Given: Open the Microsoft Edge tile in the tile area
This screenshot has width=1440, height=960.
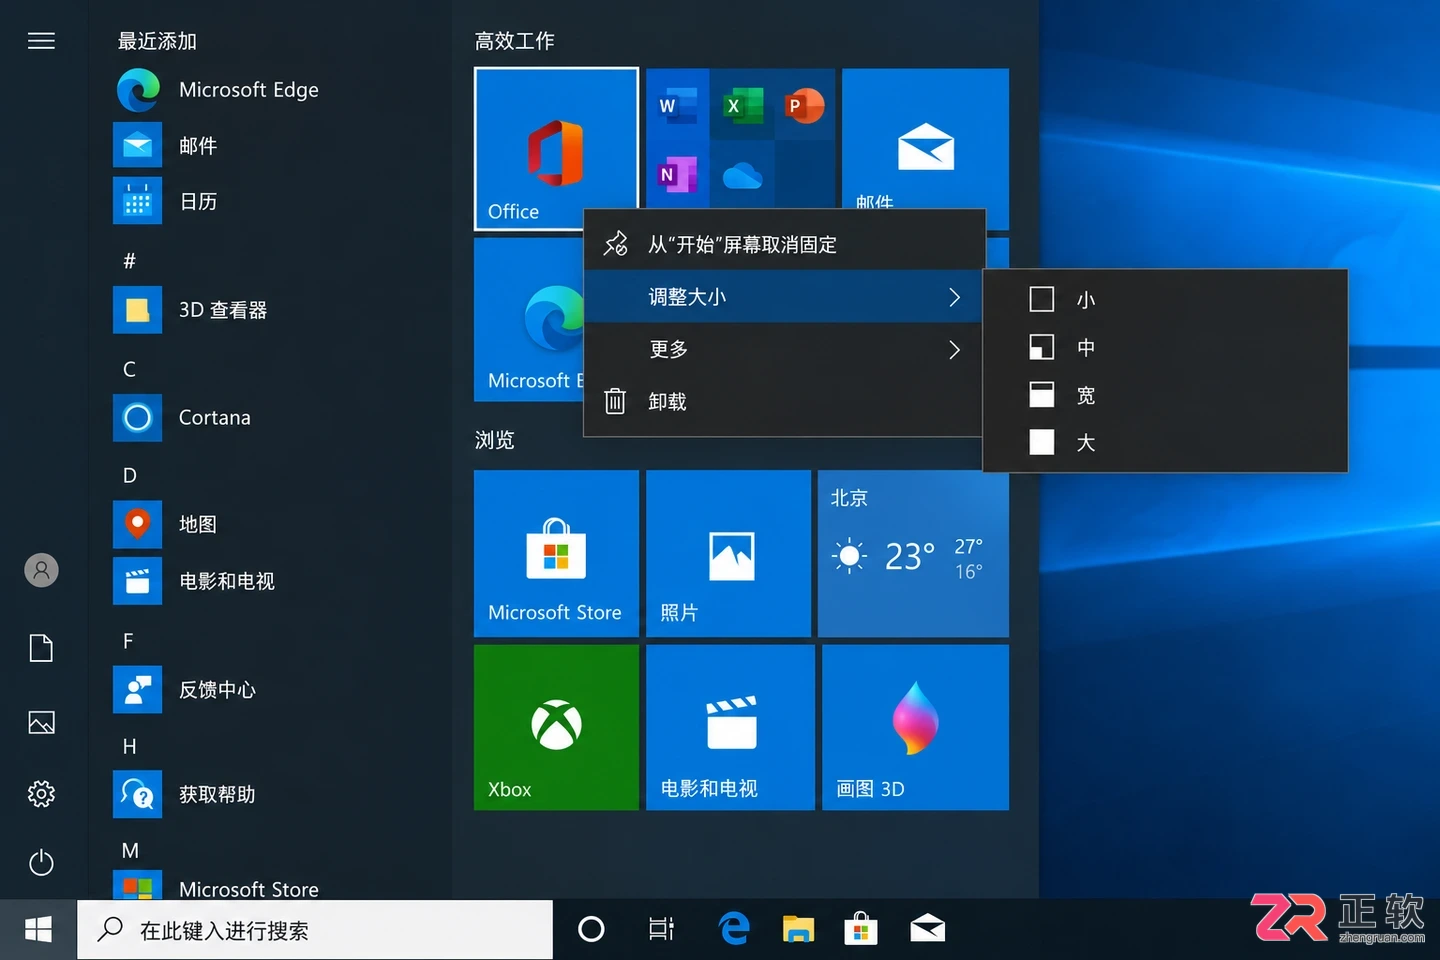Looking at the screenshot, I should (x=528, y=320).
